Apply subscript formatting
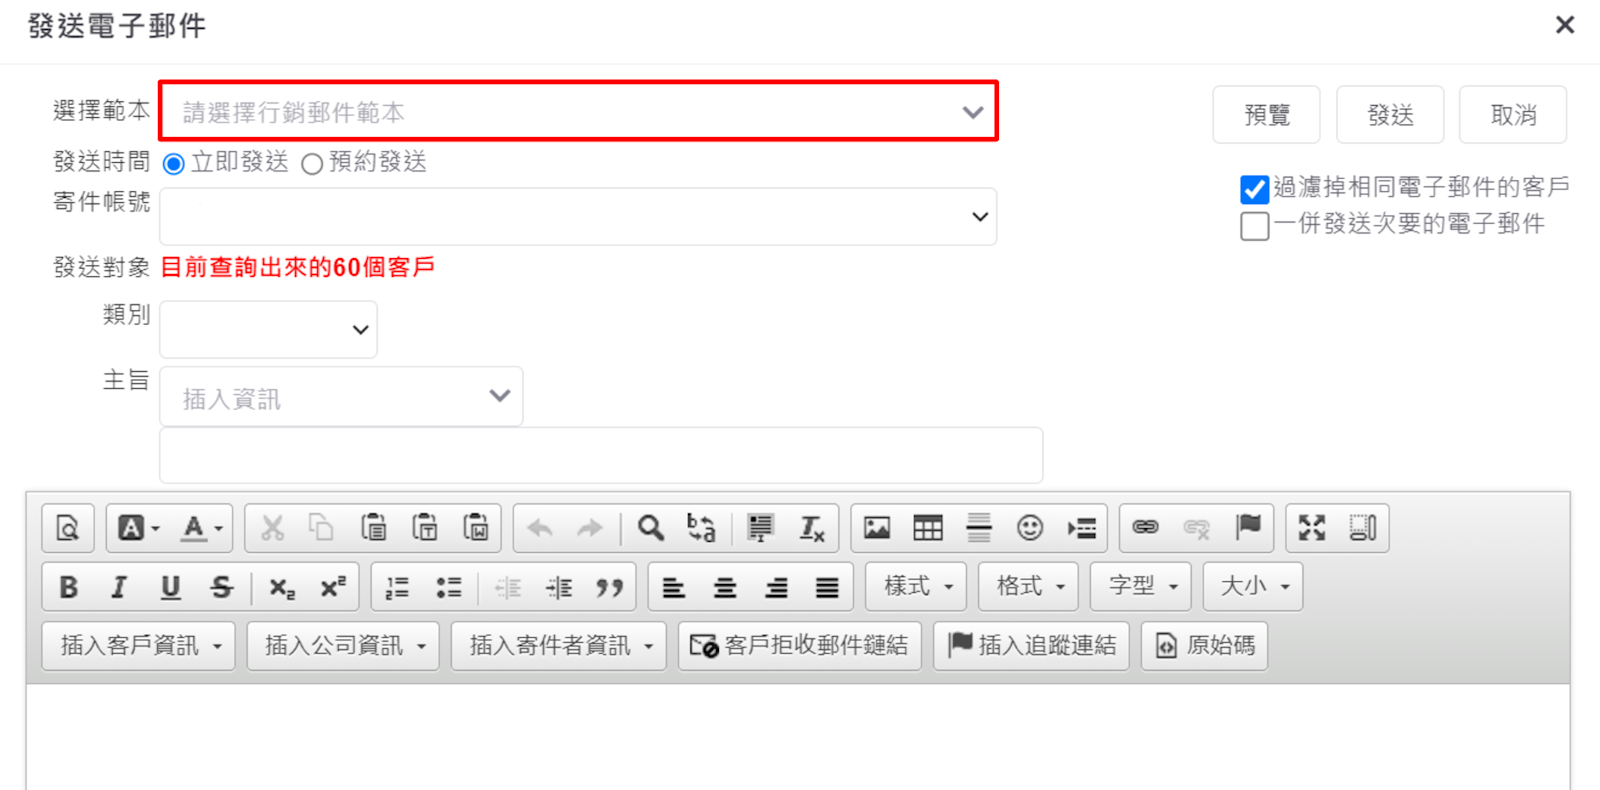This screenshot has height=790, width=1600. coord(282,587)
